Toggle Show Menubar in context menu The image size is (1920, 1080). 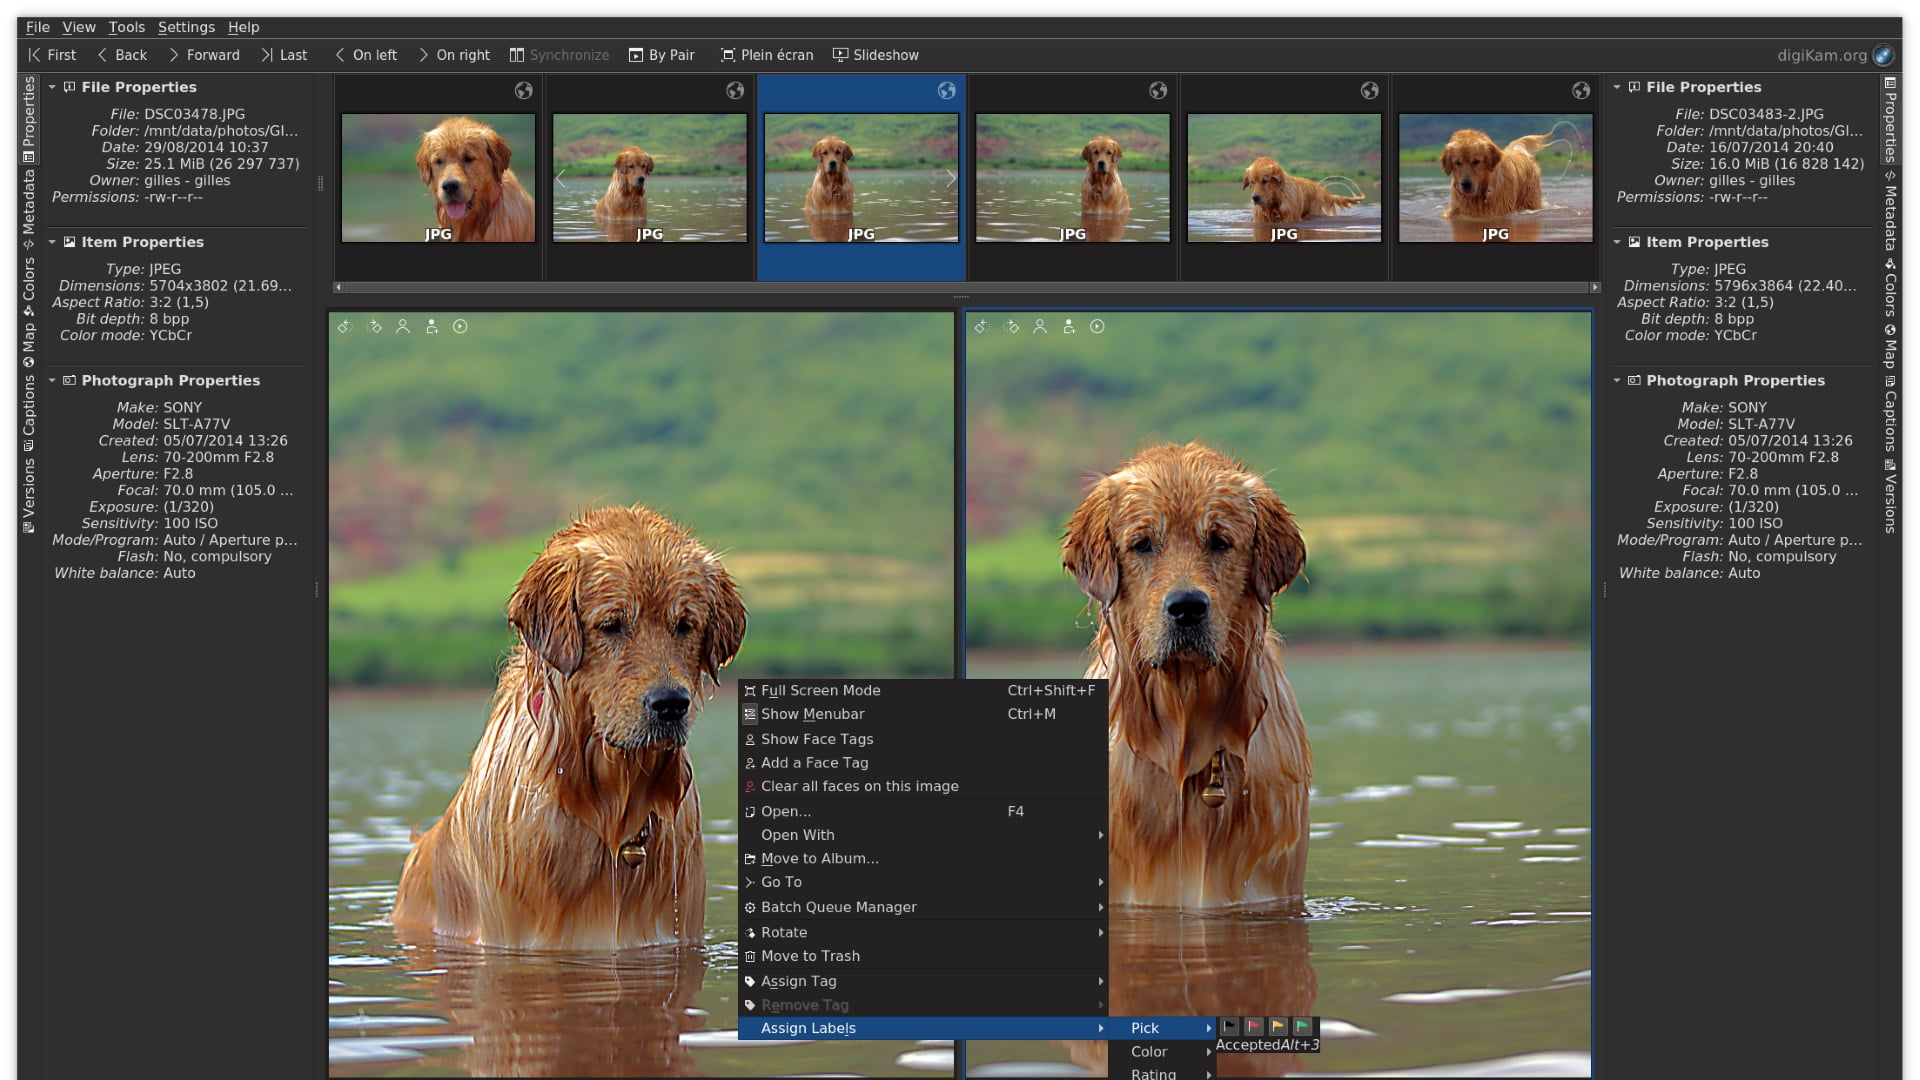[x=812, y=714]
